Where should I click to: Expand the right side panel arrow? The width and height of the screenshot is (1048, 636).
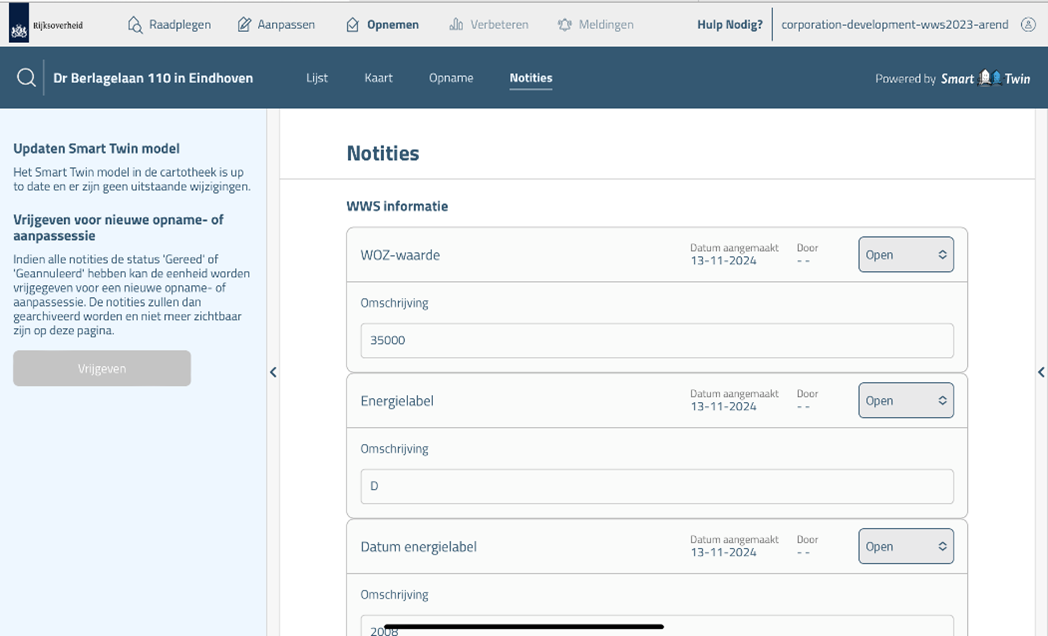[x=1041, y=372]
